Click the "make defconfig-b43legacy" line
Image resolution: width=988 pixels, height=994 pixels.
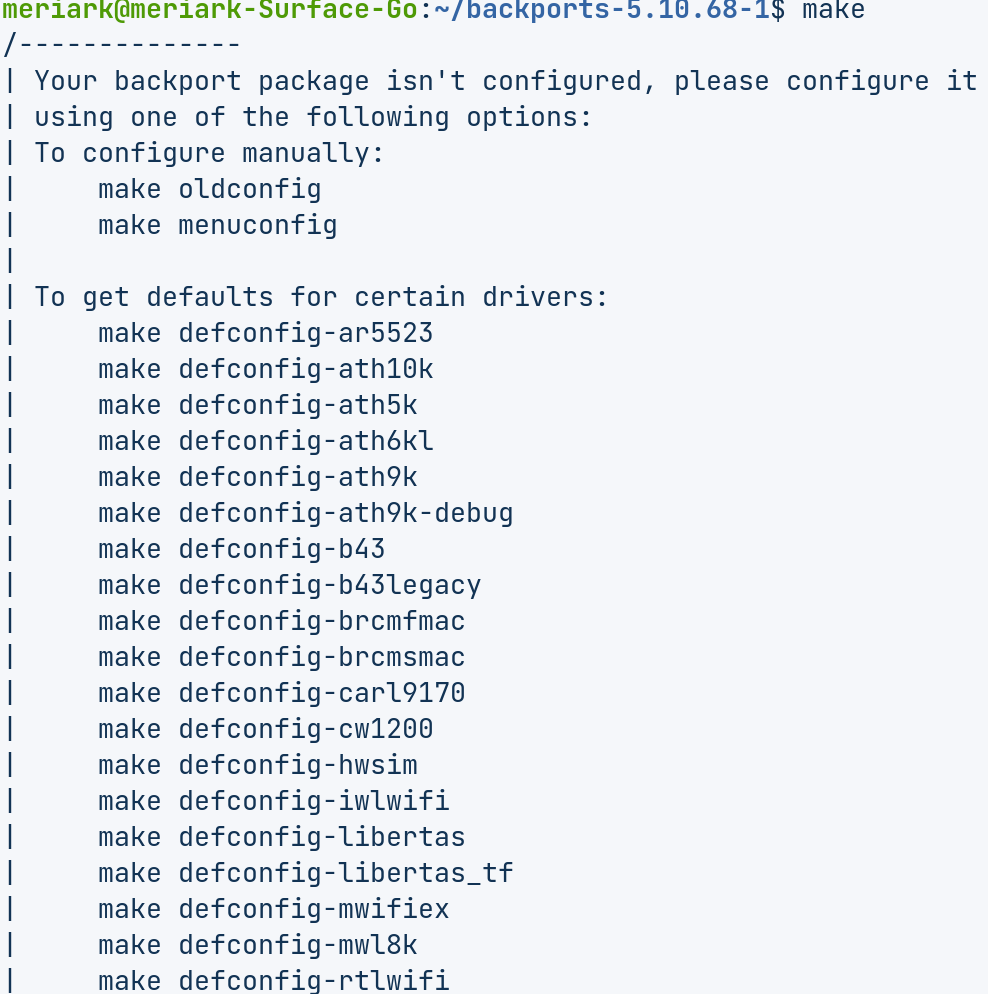[x=289, y=585]
